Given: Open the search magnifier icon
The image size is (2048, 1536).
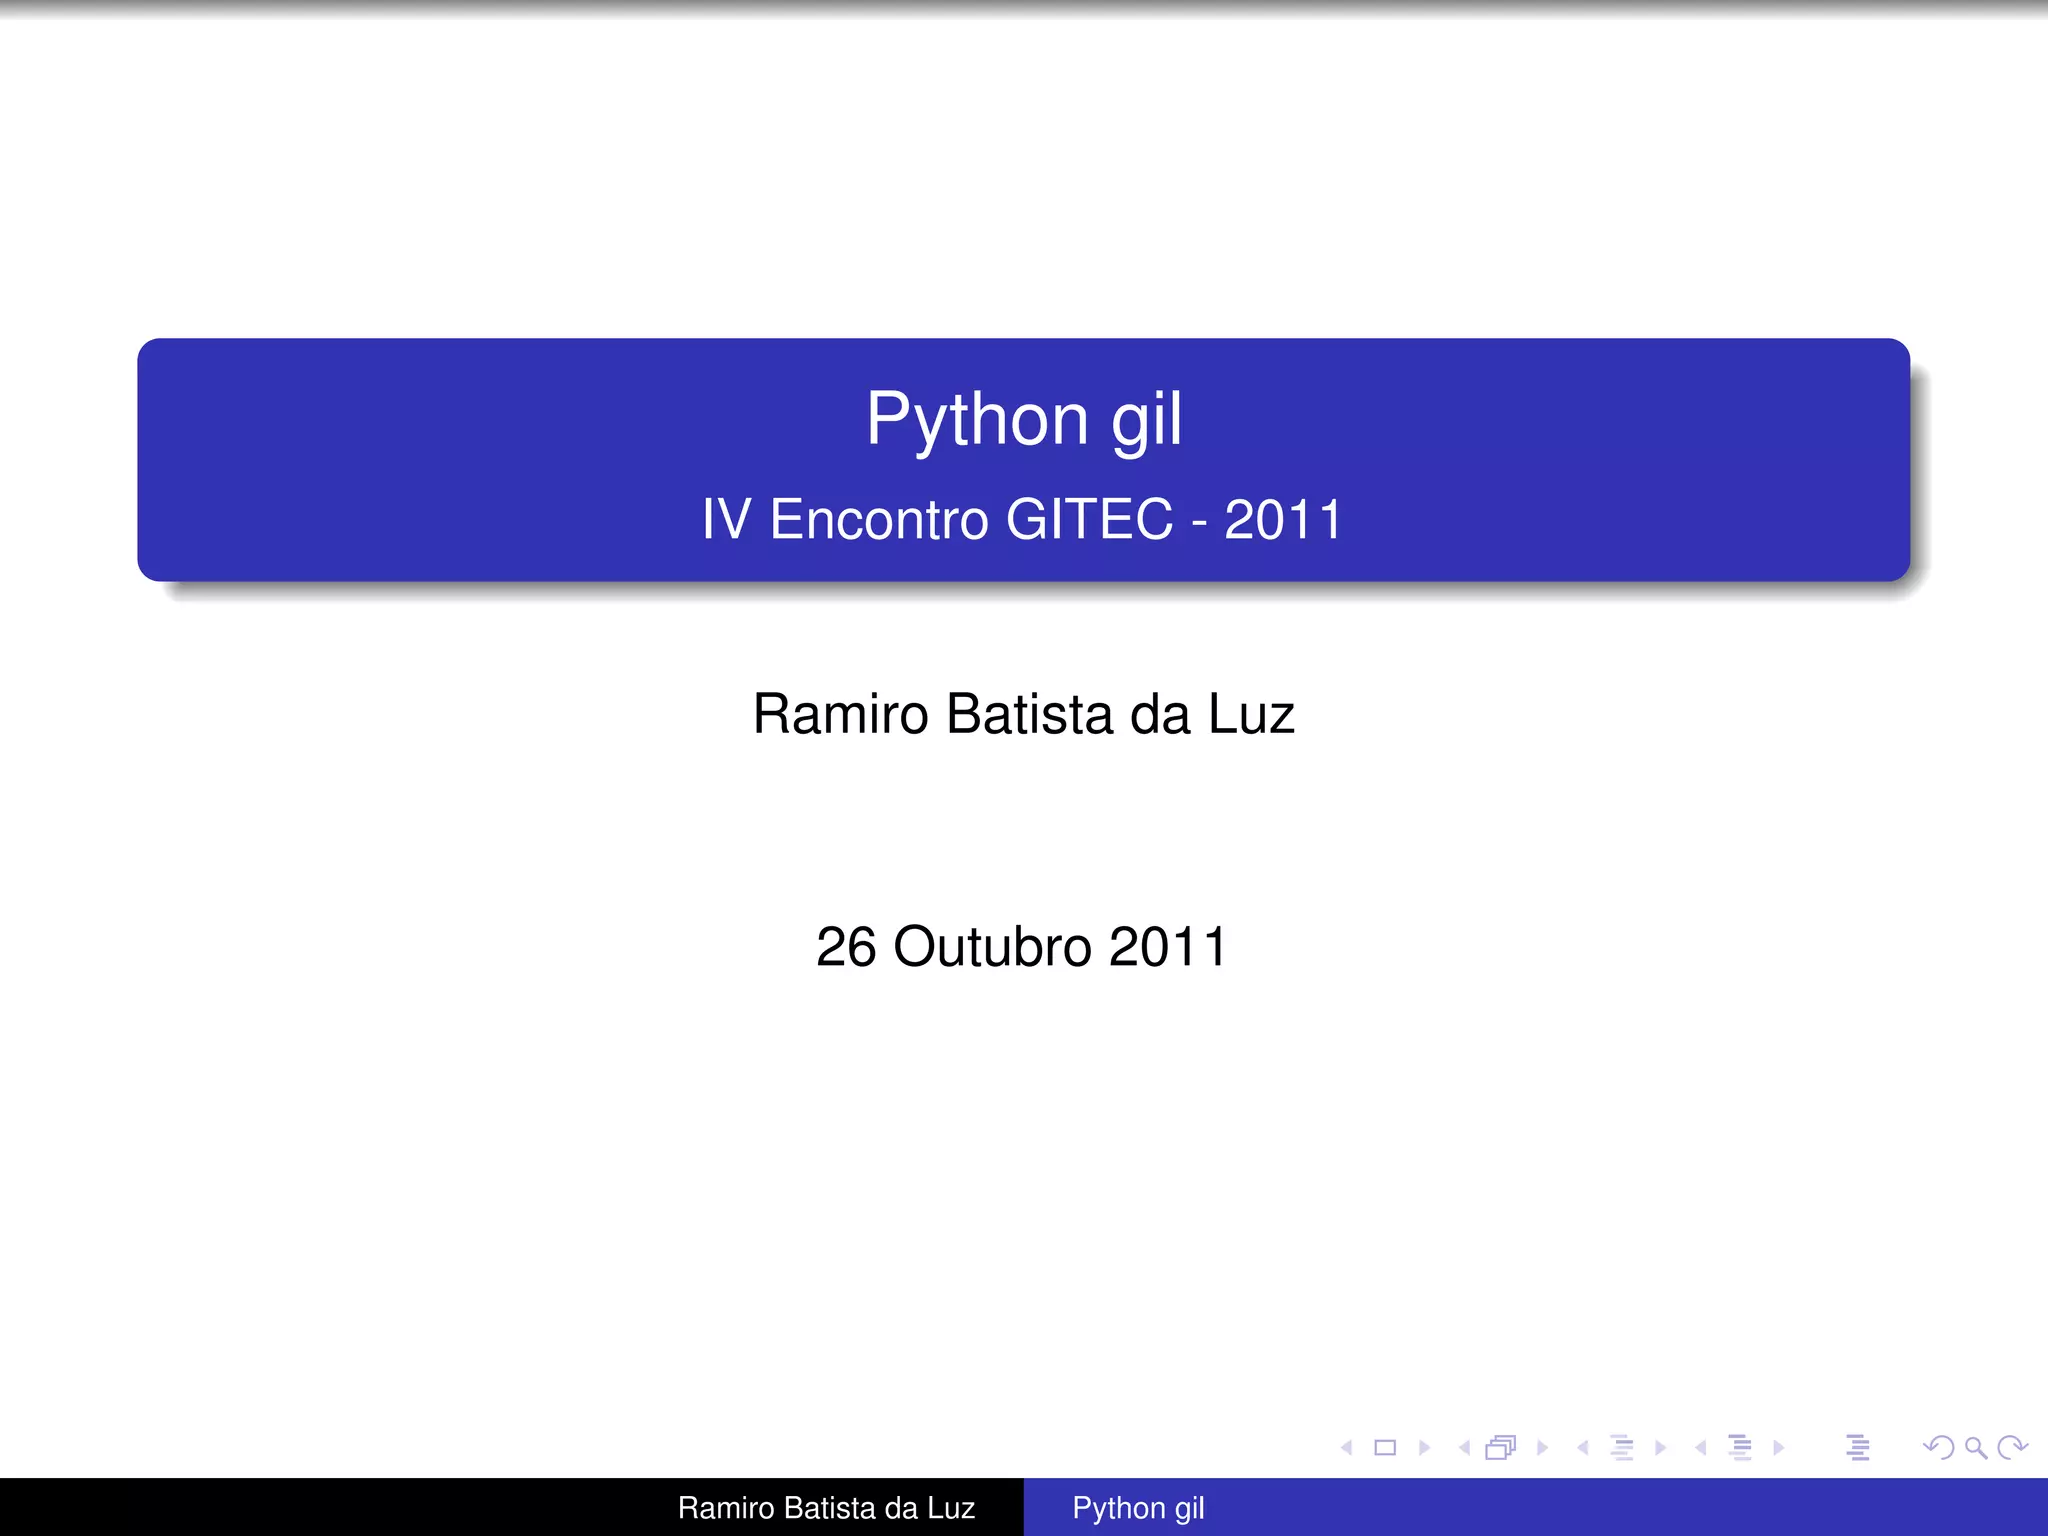Looking at the screenshot, I should (x=1976, y=1447).
